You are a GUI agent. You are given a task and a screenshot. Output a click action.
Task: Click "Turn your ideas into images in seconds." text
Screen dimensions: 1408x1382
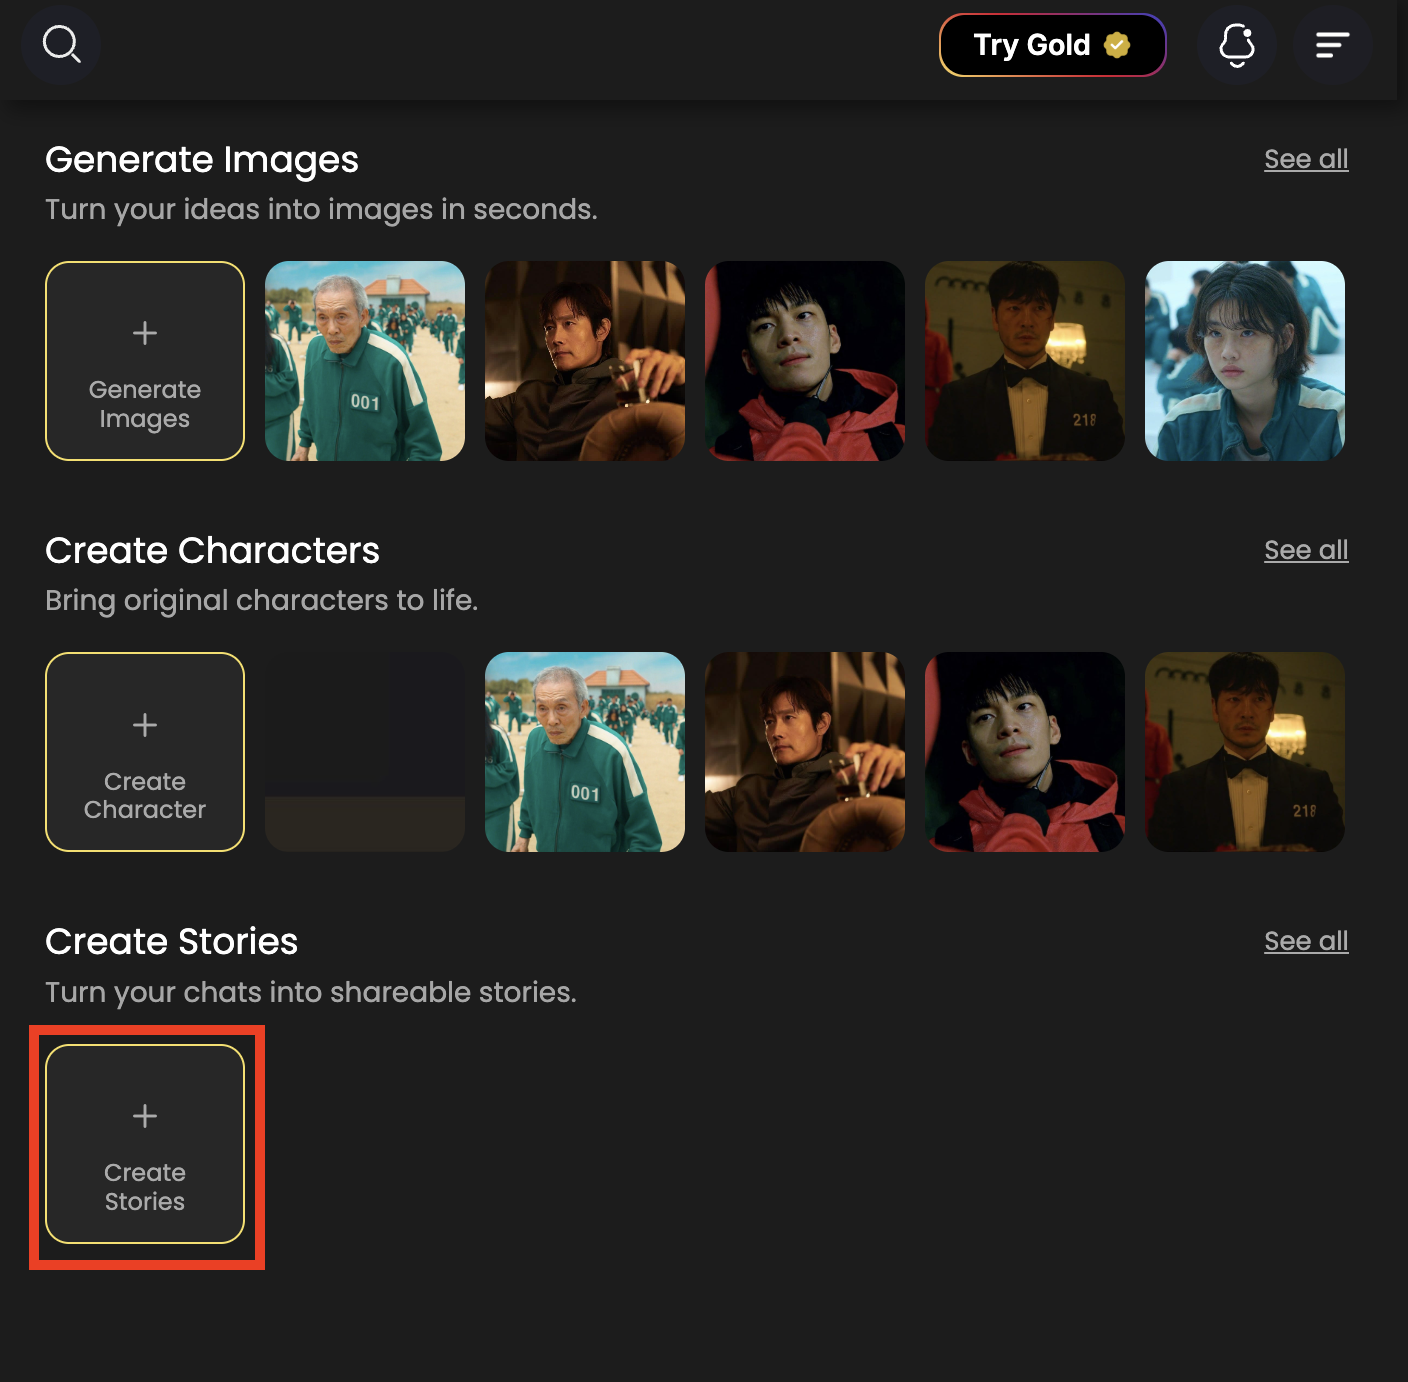[x=321, y=210]
